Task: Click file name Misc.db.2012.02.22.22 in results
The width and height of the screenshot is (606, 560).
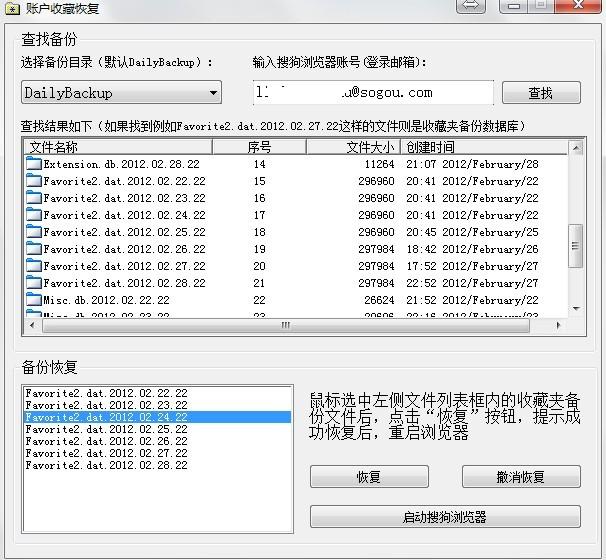Action: point(106,300)
